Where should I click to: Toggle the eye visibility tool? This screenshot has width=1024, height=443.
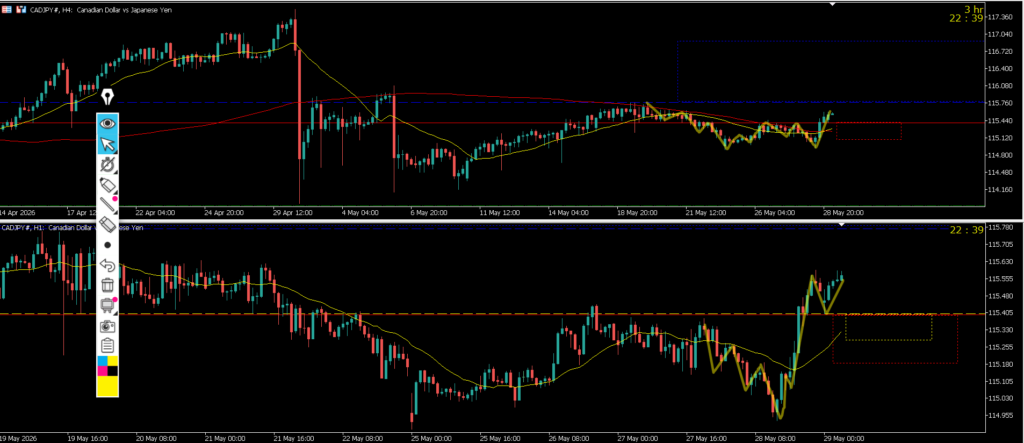point(108,123)
